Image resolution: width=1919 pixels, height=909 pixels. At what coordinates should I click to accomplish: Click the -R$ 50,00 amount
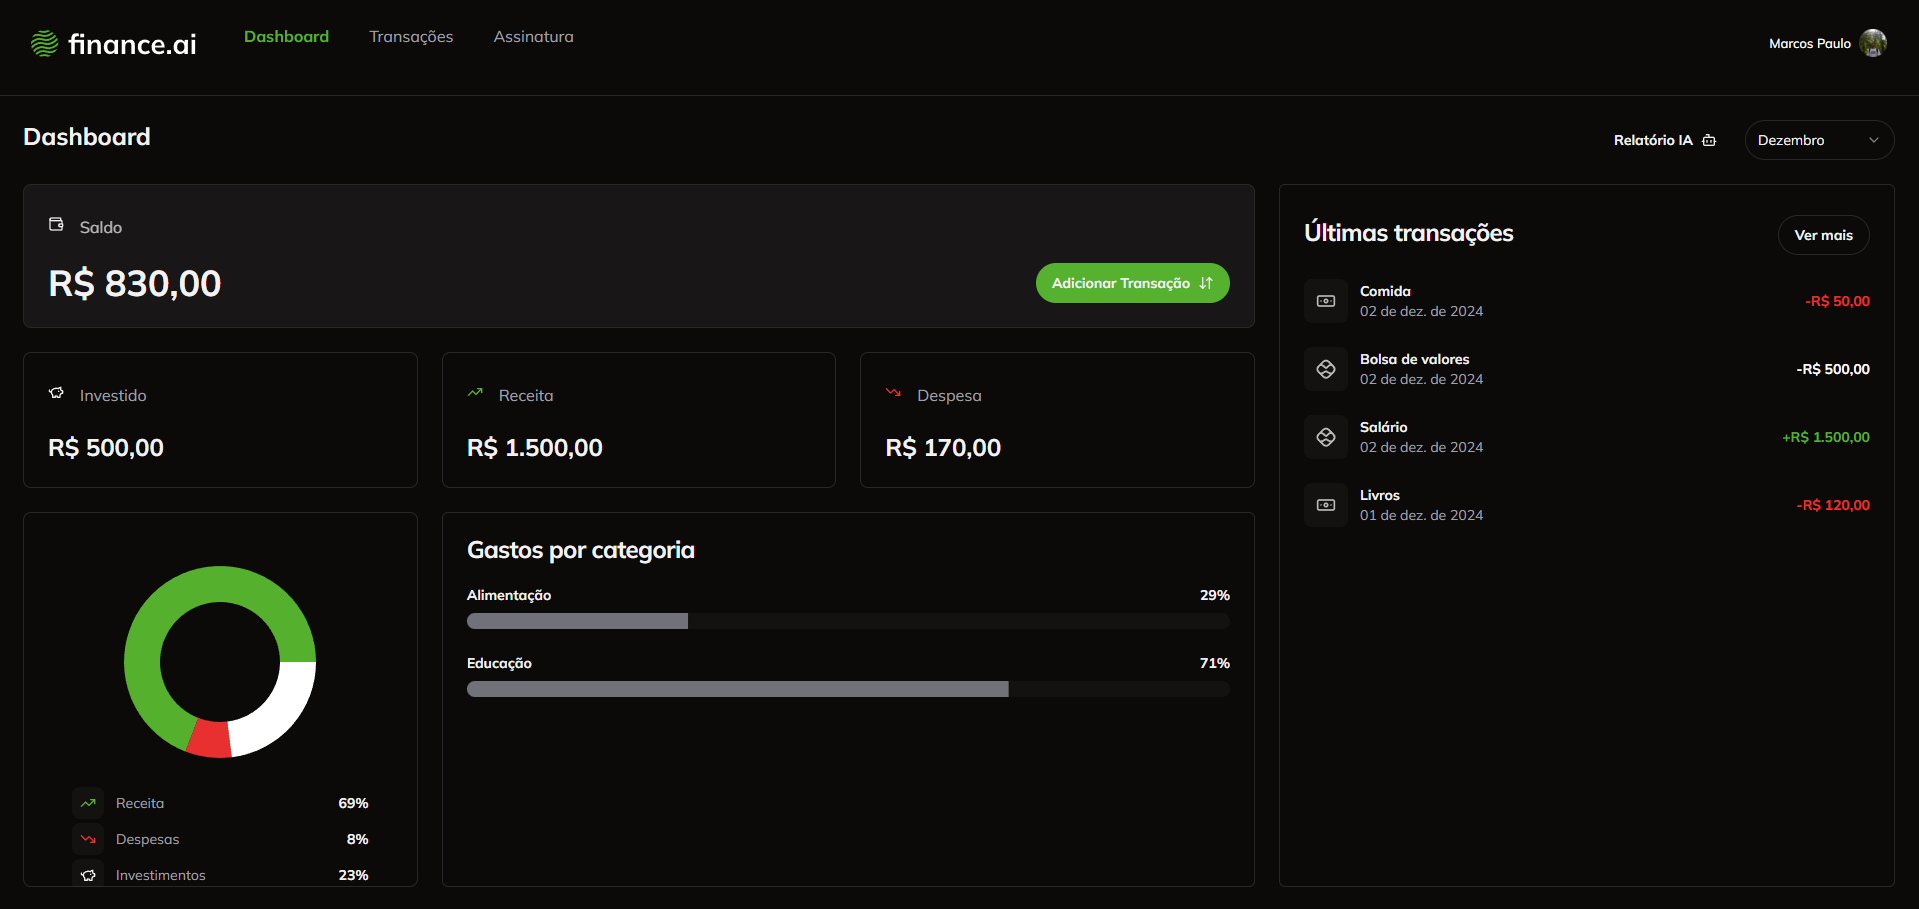tap(1837, 301)
